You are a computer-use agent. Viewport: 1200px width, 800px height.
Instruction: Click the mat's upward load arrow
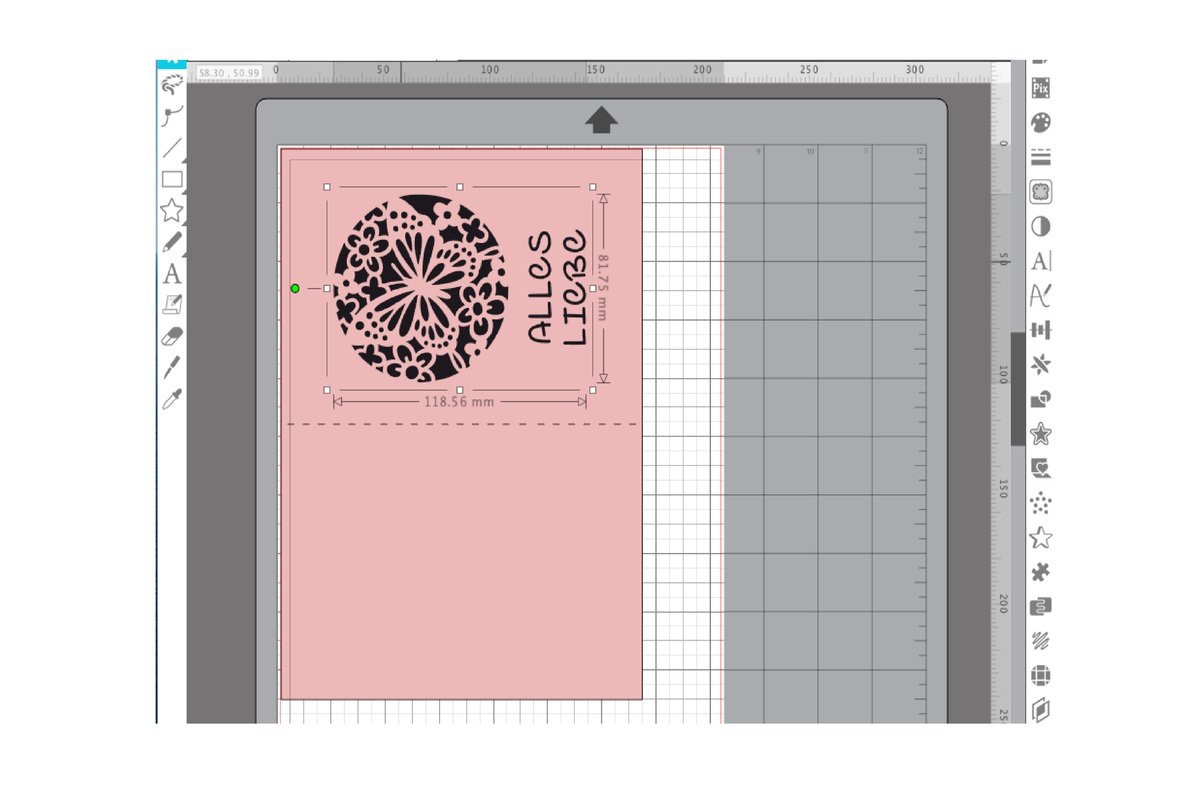click(x=600, y=121)
